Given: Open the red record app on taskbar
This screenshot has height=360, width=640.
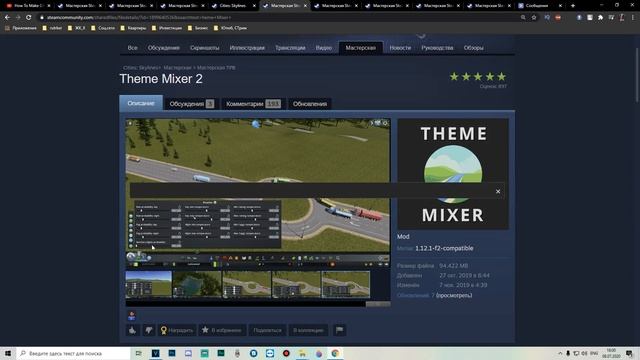Looking at the screenshot, I should 286,353.
